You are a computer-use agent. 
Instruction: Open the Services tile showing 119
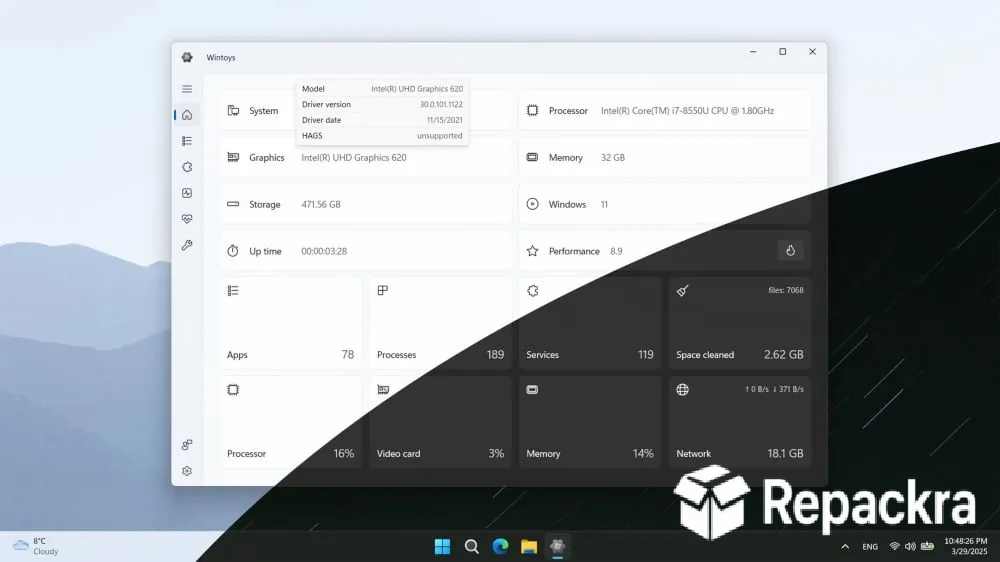coord(589,323)
